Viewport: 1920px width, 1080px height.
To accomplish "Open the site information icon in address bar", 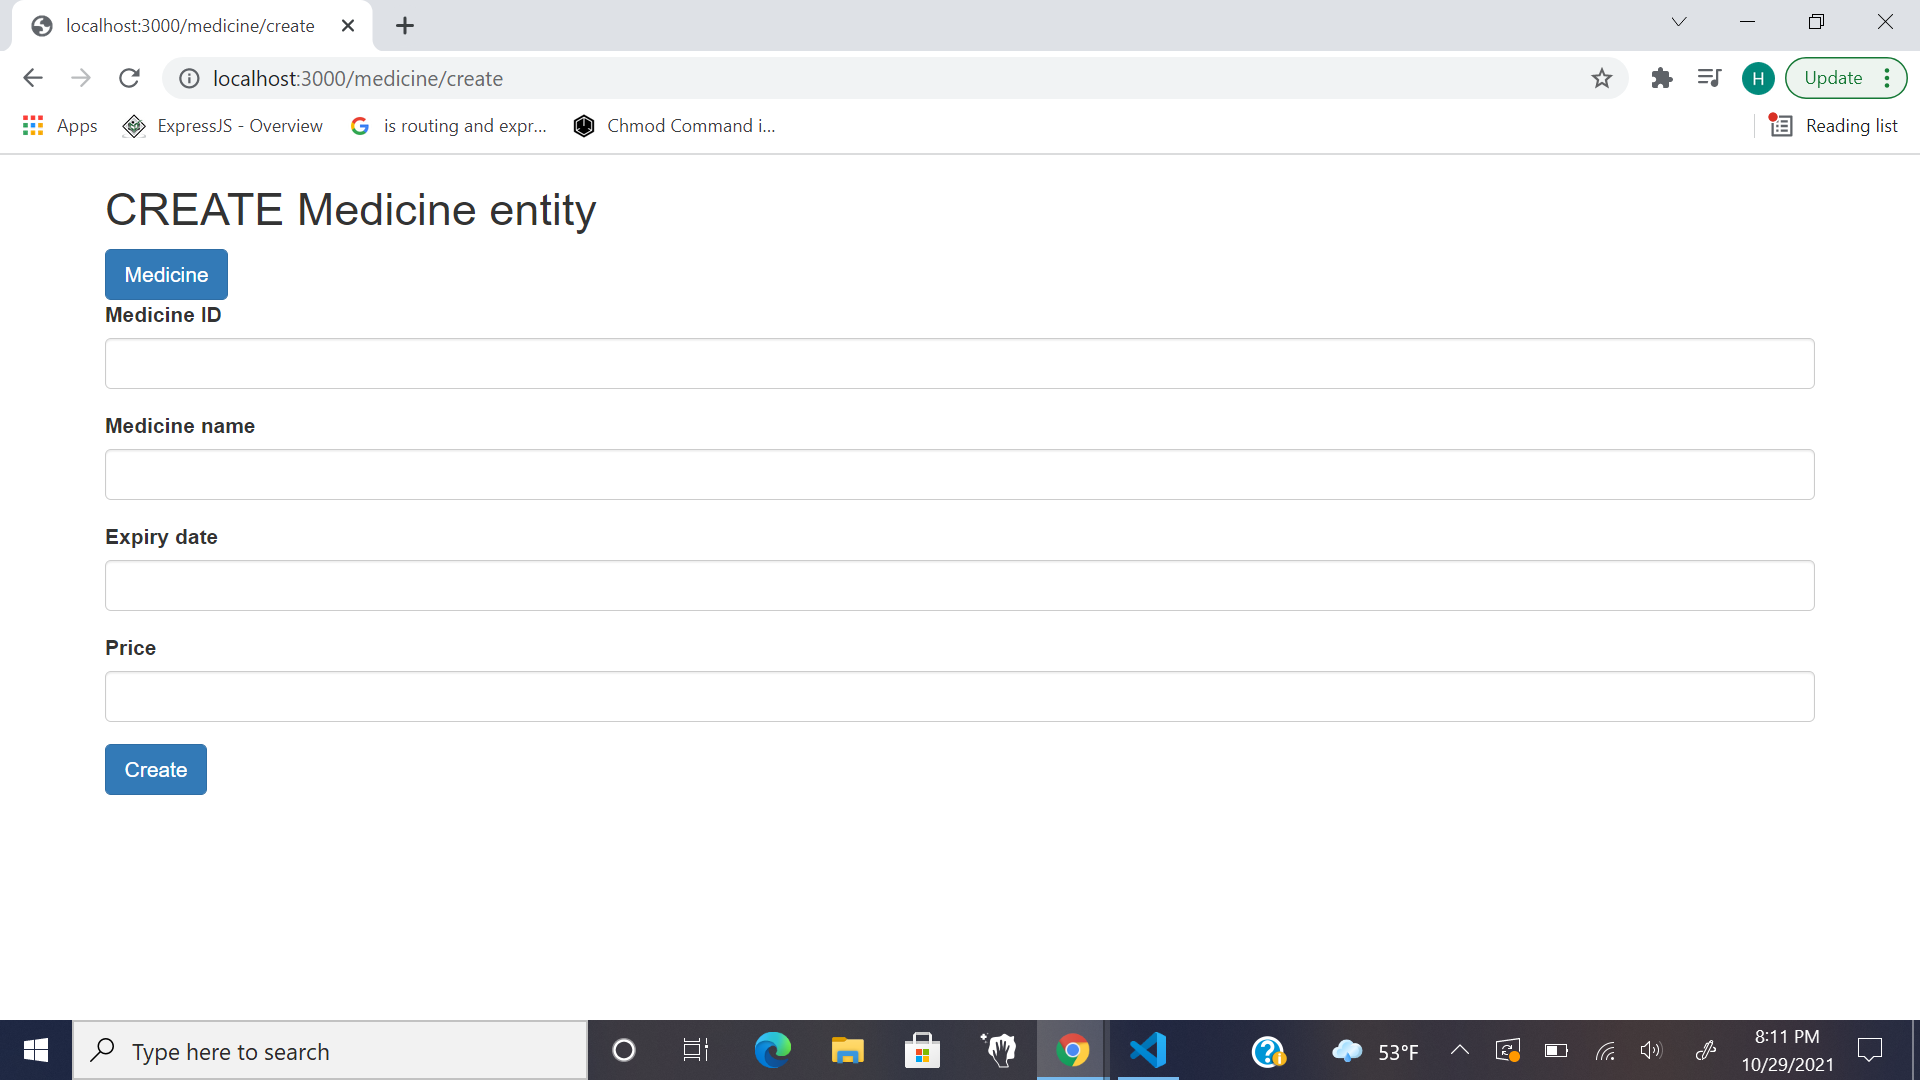I will pyautogui.click(x=189, y=78).
